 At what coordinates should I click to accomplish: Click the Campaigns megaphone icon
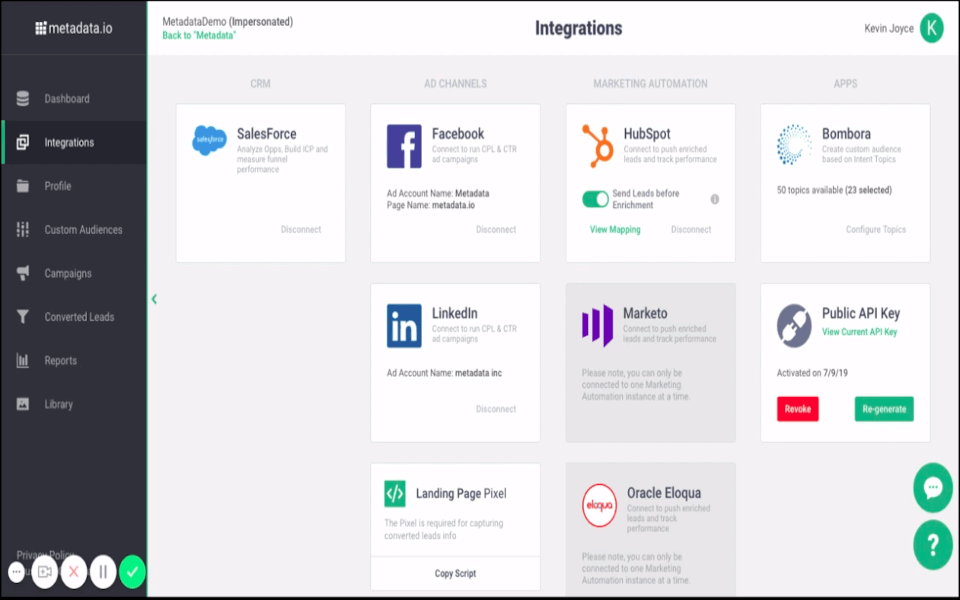click(x=23, y=273)
